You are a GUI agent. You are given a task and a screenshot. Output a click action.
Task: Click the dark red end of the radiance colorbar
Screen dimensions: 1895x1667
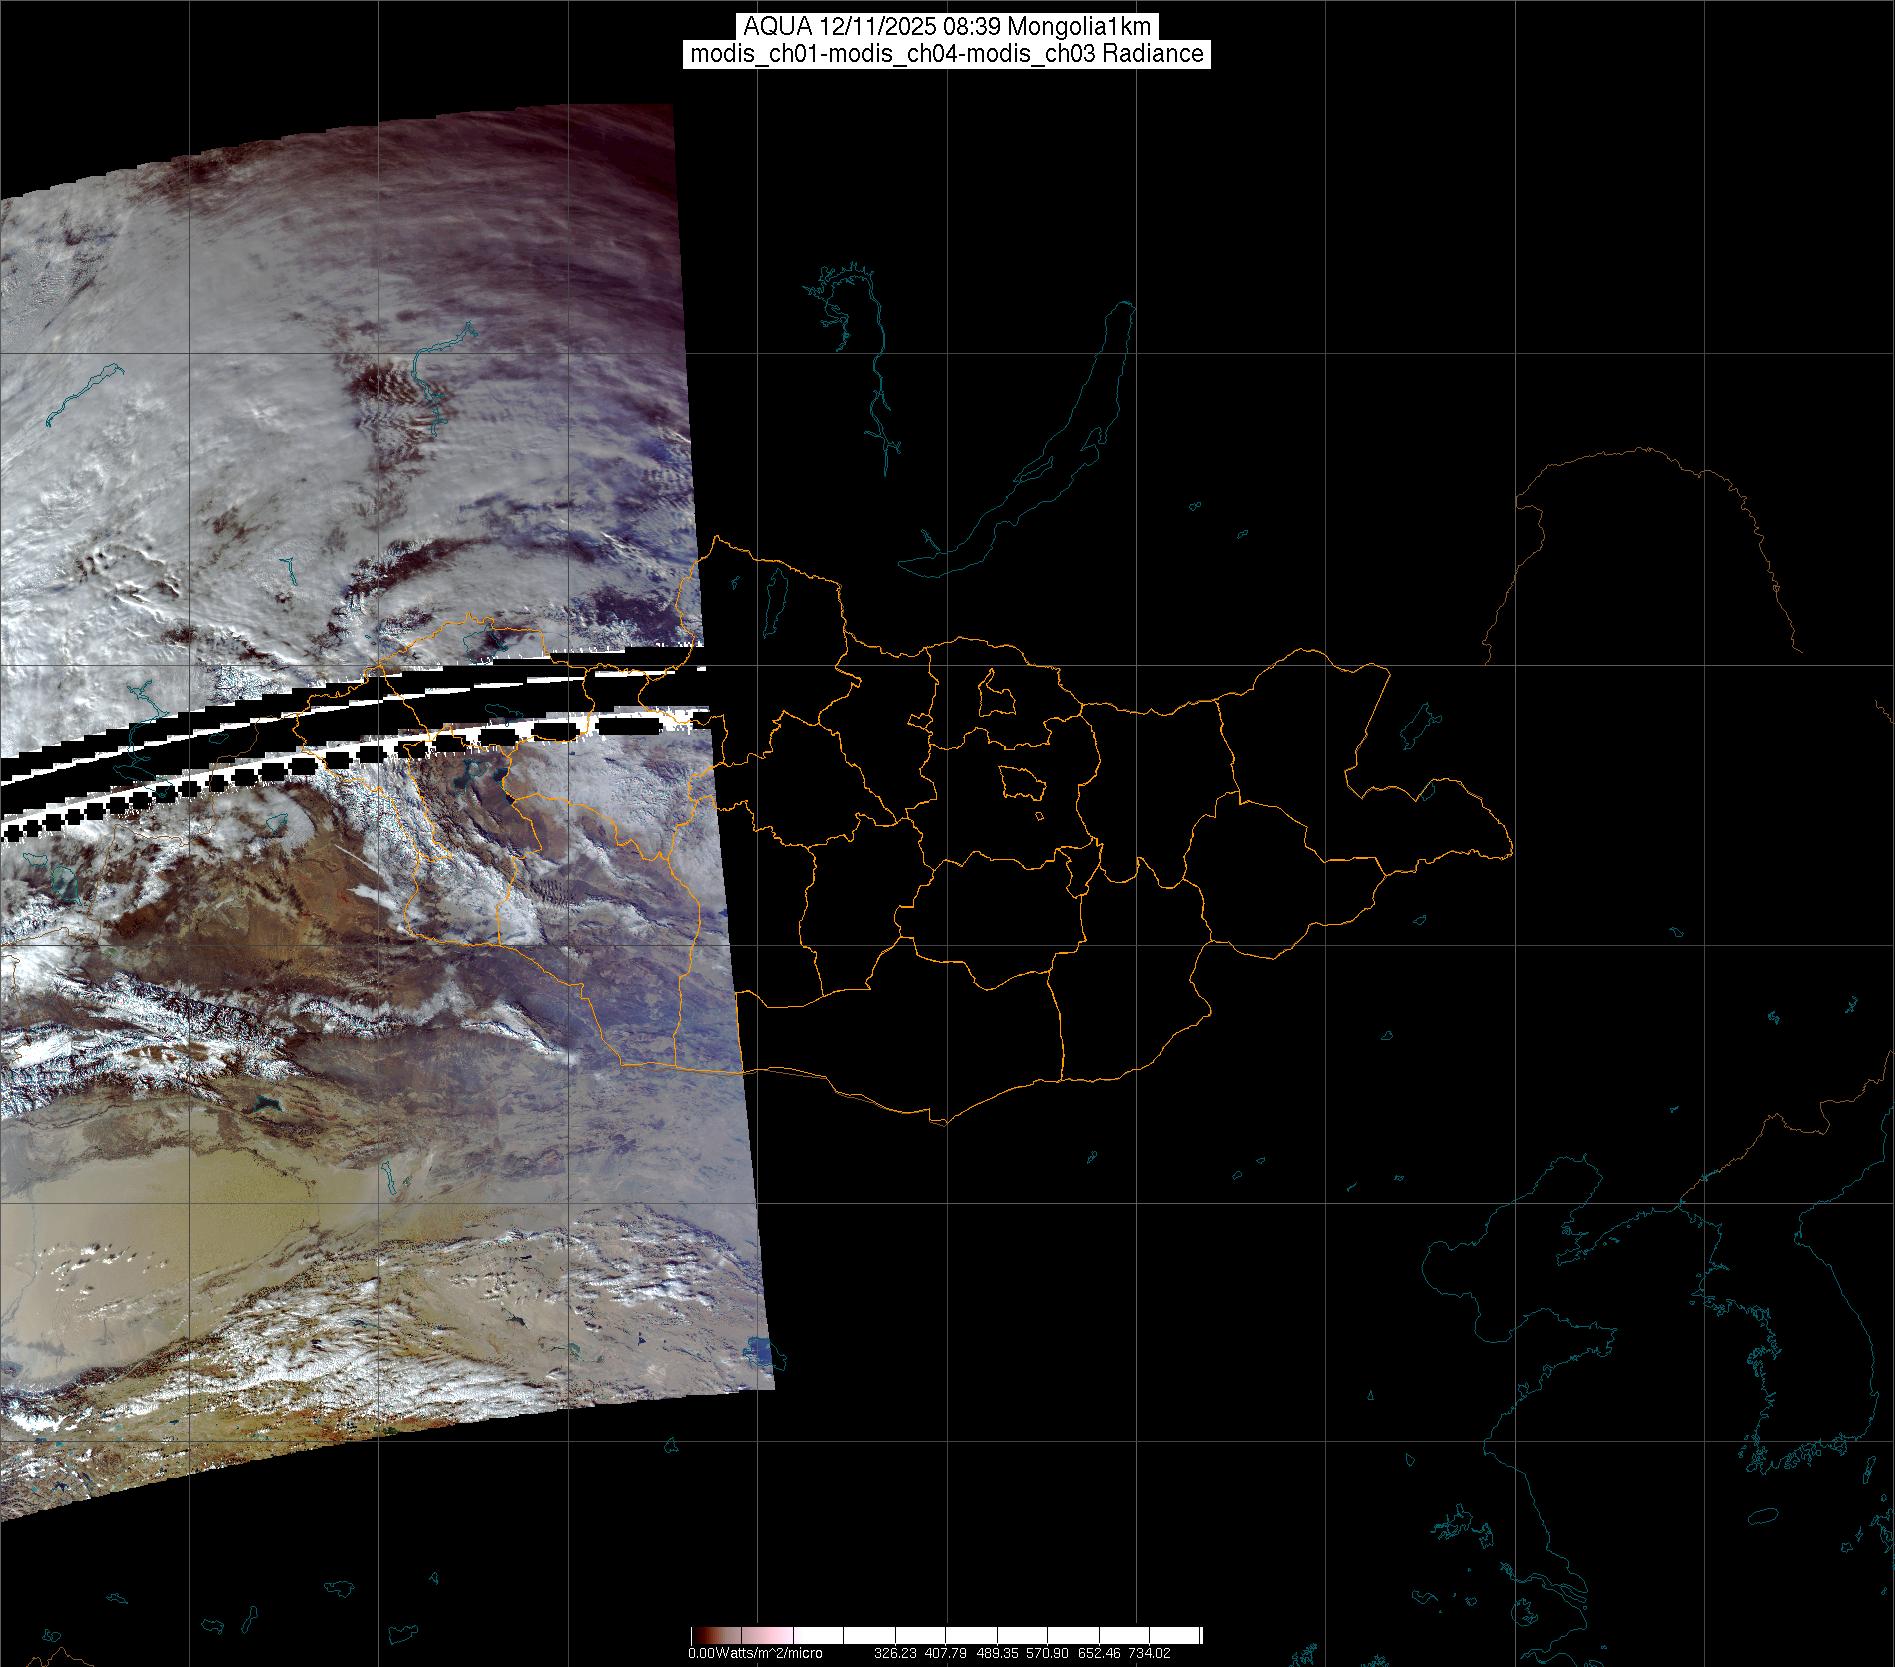pos(705,1636)
